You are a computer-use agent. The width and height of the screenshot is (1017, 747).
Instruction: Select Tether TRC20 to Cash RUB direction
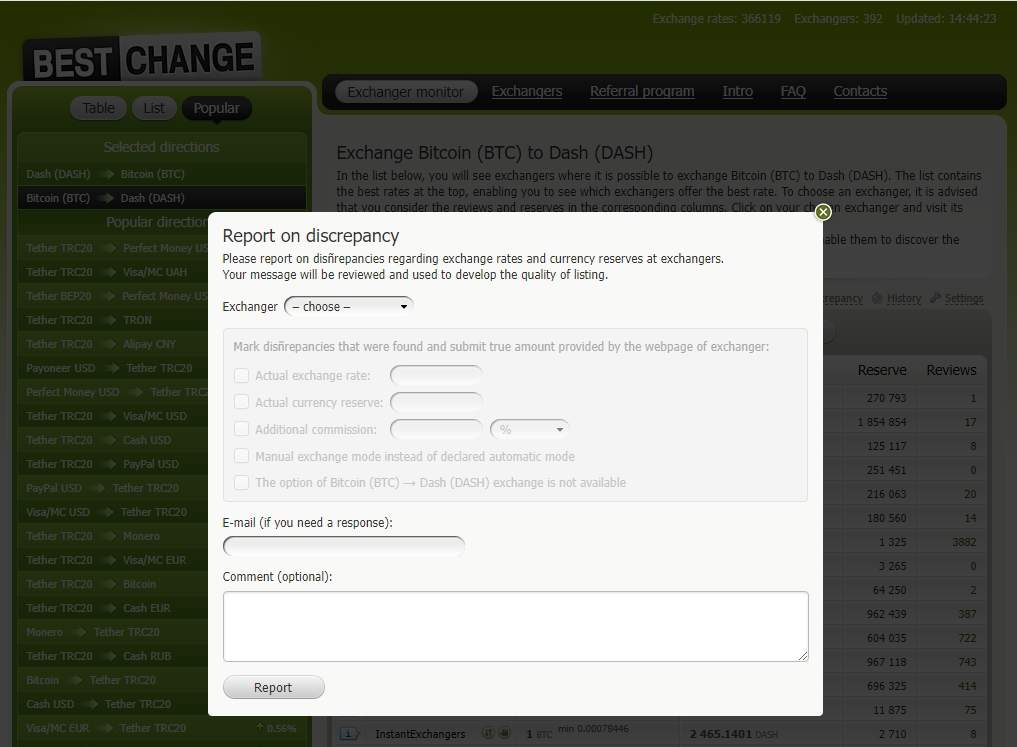[x=114, y=656]
